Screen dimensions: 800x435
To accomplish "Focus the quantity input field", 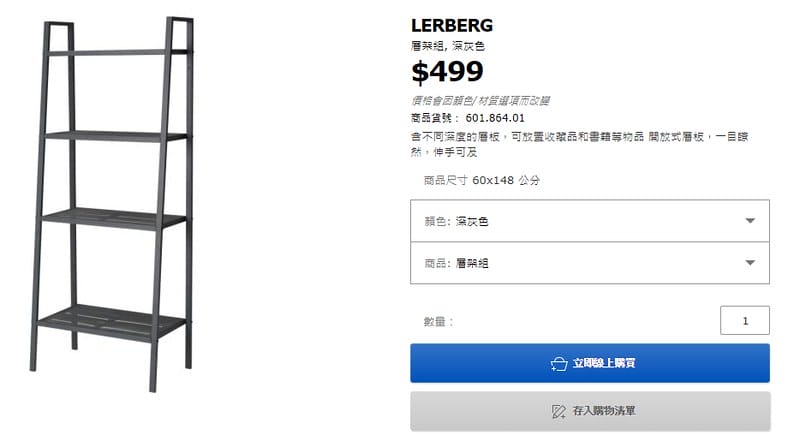I will click(744, 321).
